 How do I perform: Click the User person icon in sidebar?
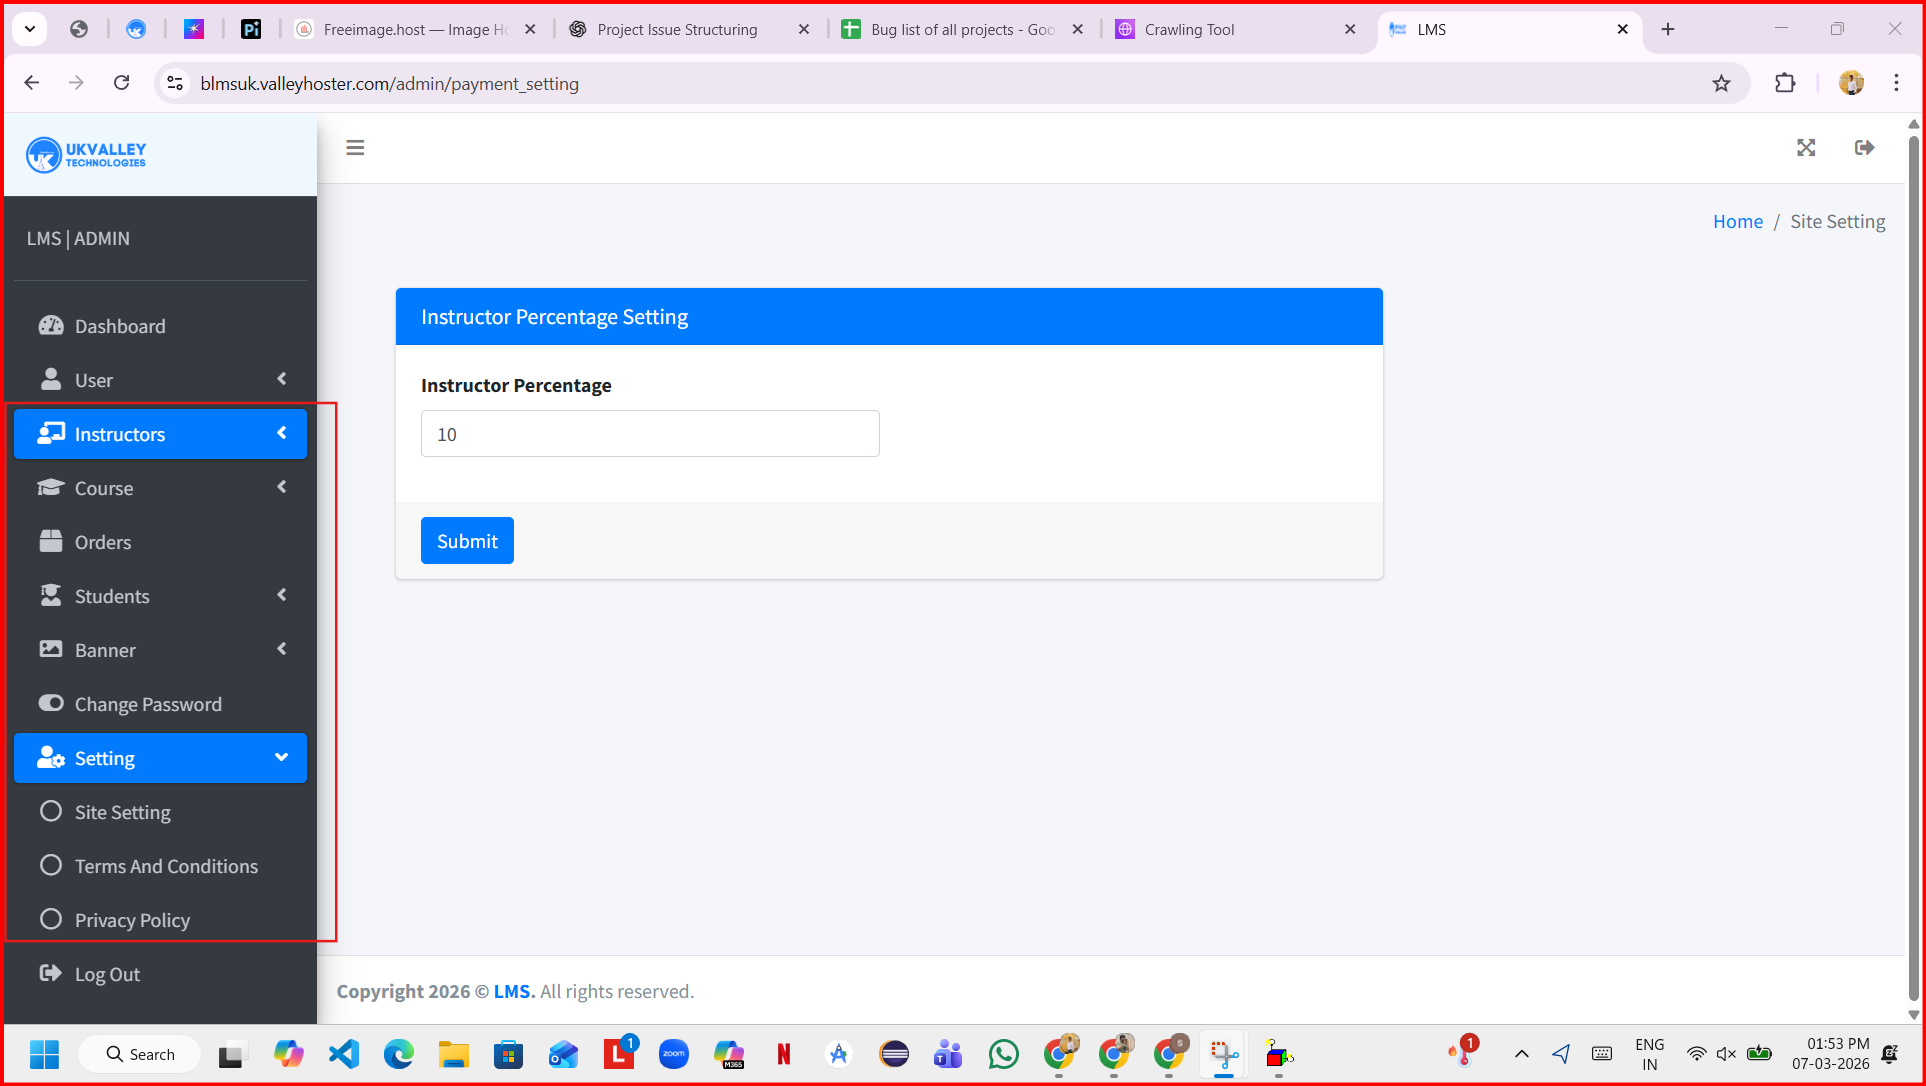51,380
